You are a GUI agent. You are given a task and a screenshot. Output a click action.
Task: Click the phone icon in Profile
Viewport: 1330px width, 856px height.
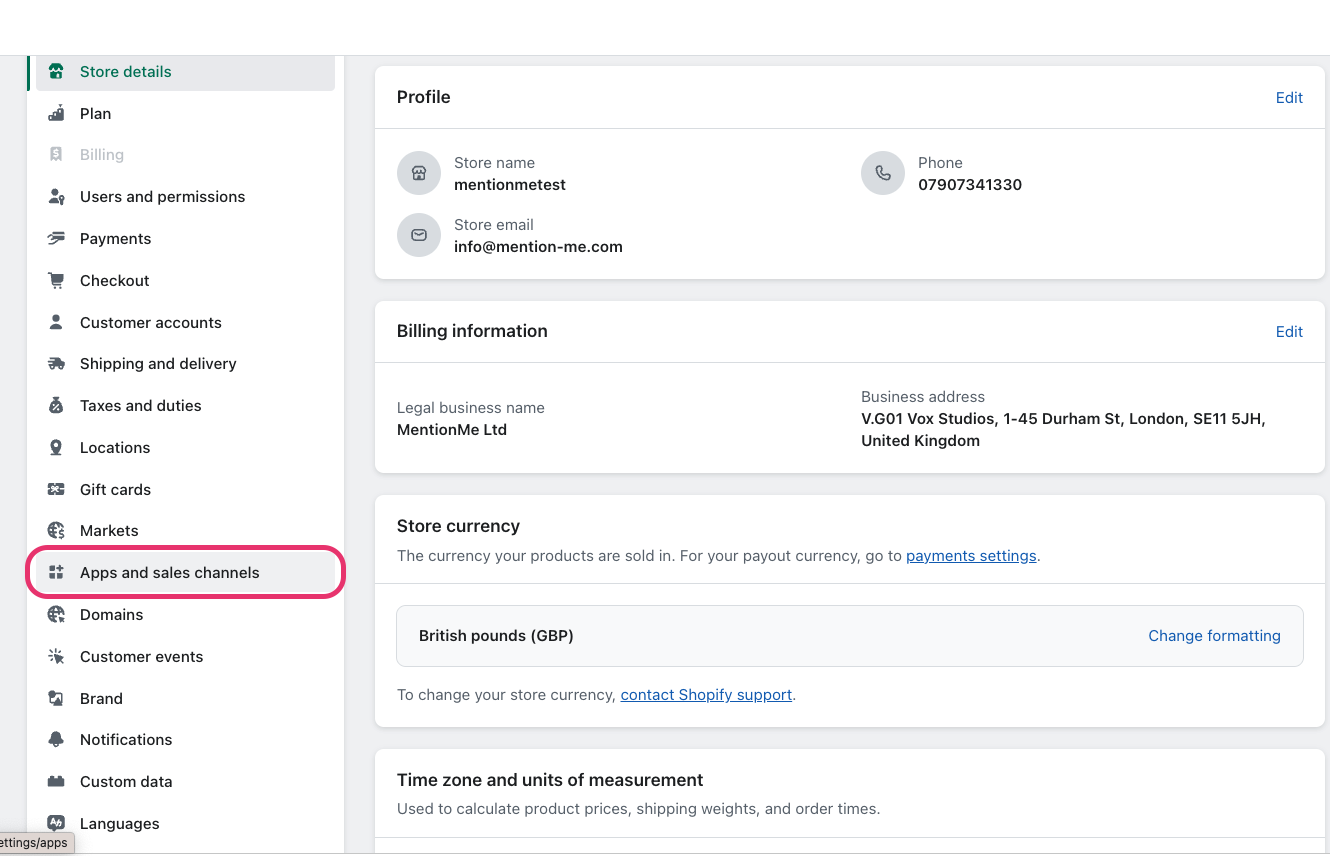[x=883, y=174]
